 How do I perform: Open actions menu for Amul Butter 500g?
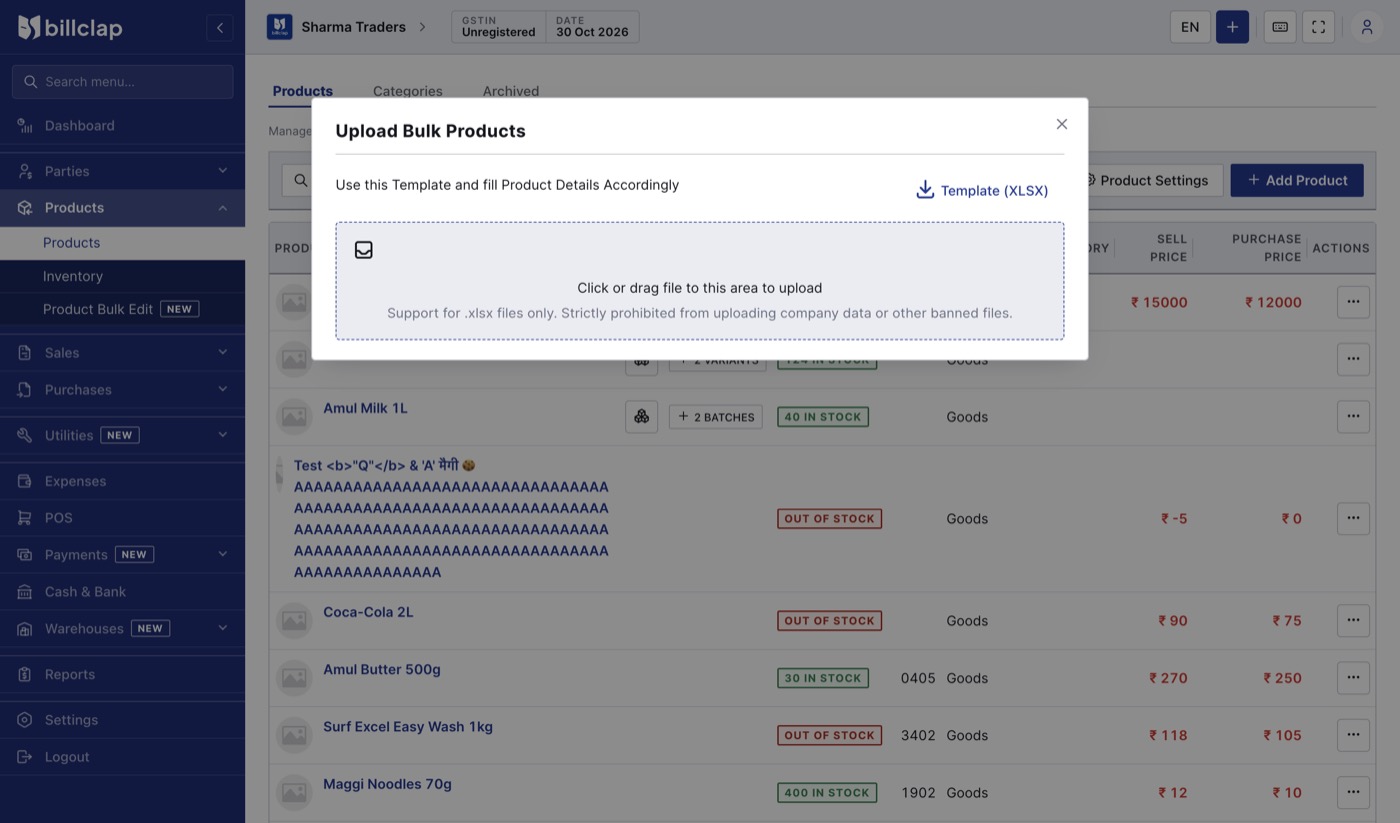click(1353, 677)
